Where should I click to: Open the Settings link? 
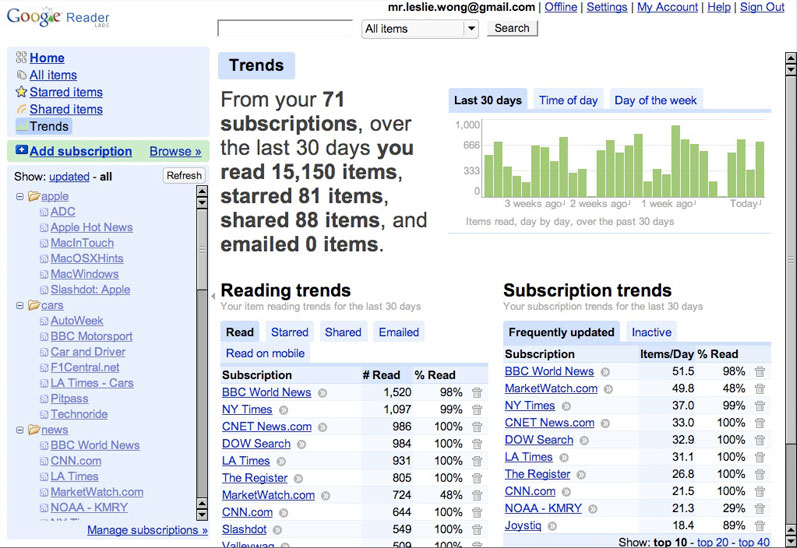[607, 7]
